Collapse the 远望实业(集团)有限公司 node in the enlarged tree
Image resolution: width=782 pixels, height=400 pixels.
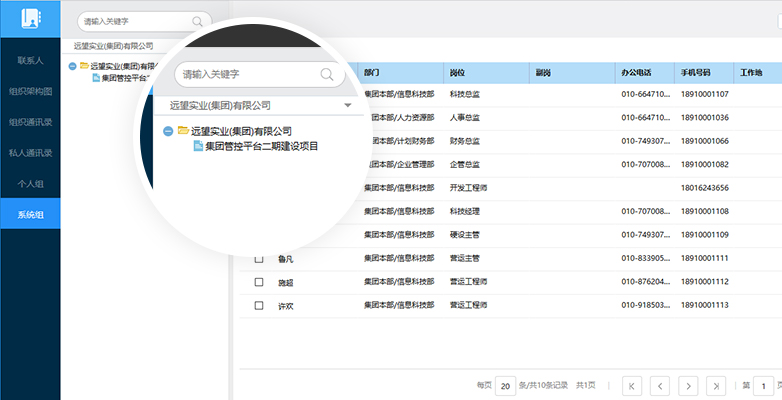[167, 131]
